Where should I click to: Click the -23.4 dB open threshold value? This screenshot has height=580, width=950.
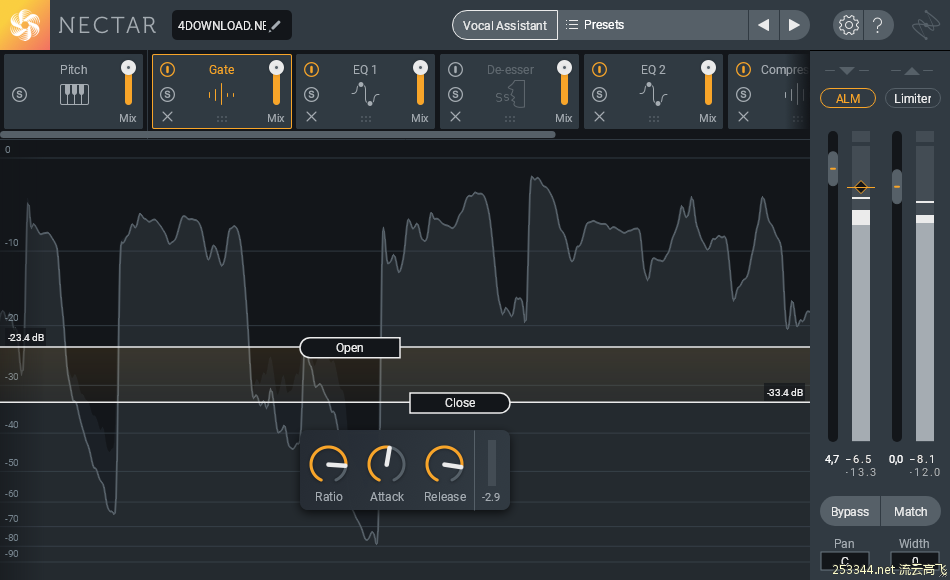click(26, 338)
